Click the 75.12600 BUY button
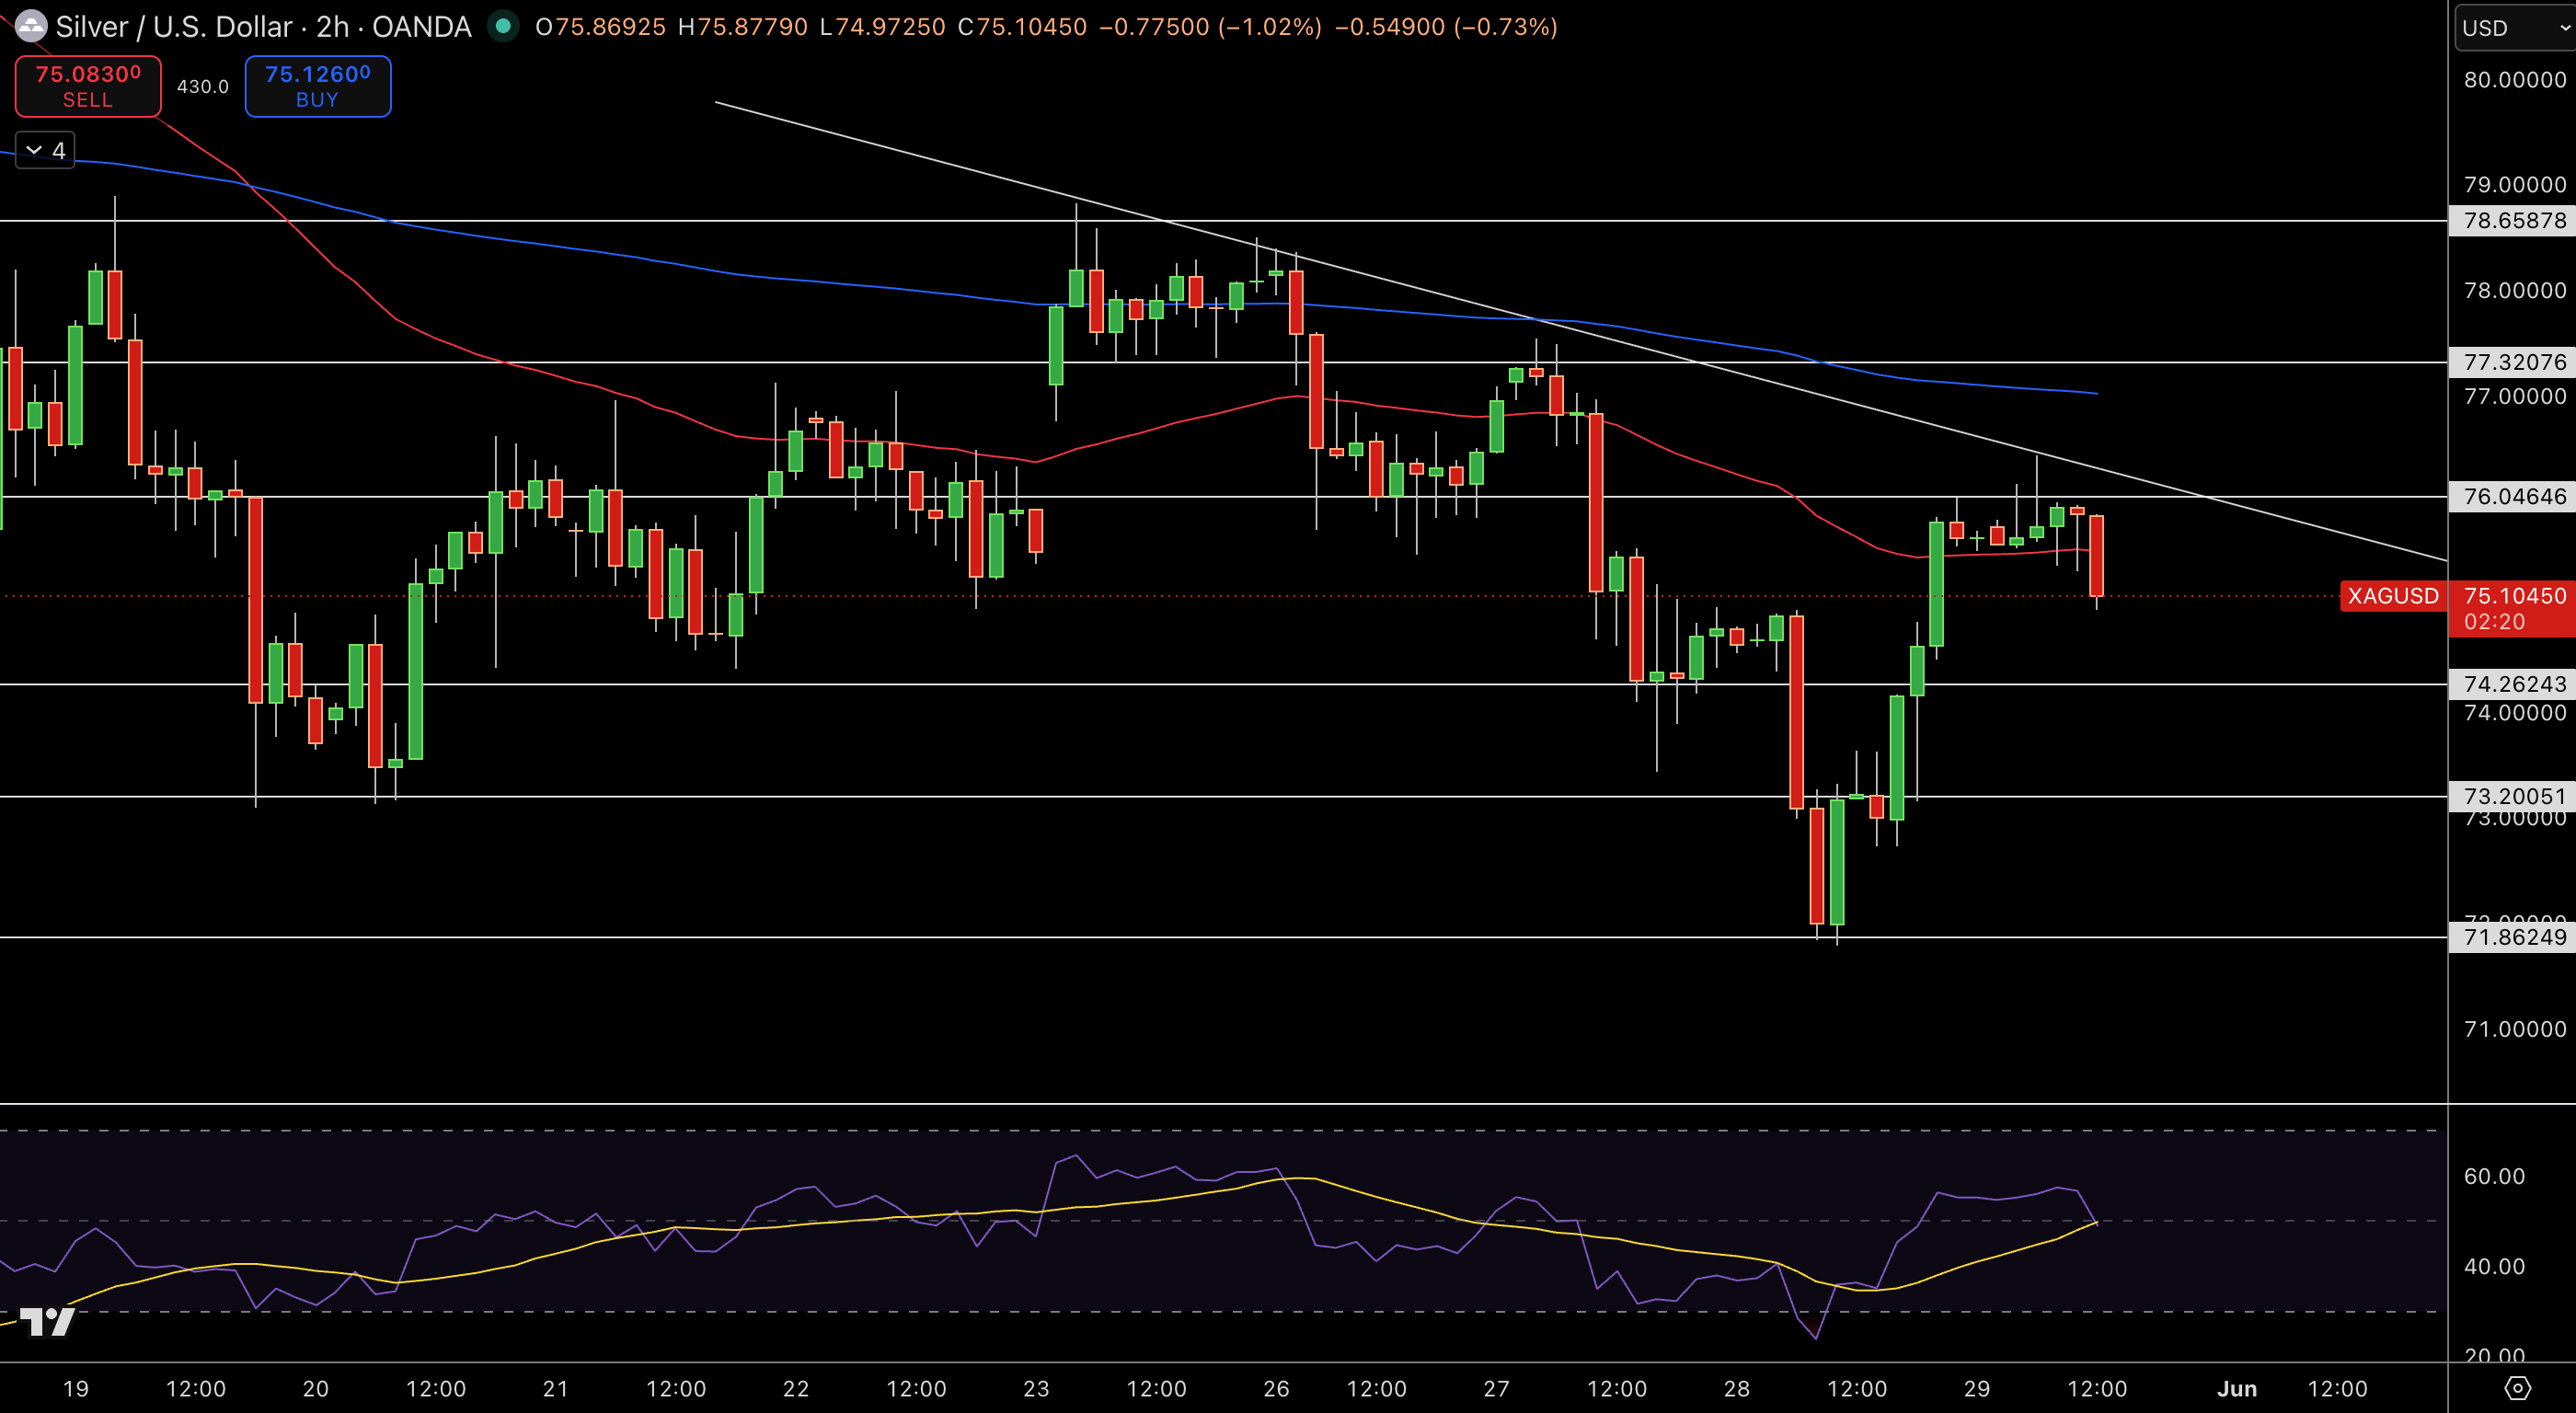The height and width of the screenshot is (1413, 2576). tap(318, 86)
